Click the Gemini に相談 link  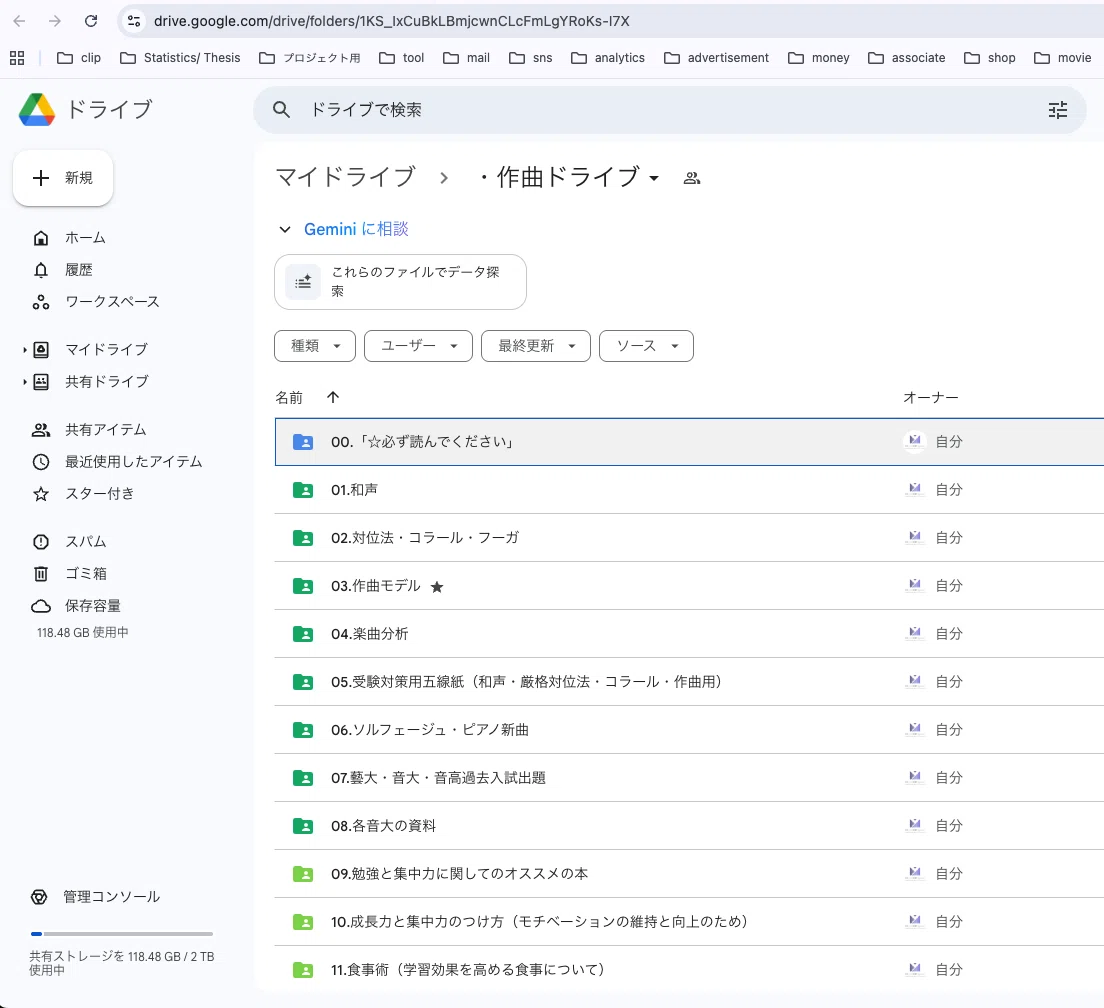click(356, 229)
